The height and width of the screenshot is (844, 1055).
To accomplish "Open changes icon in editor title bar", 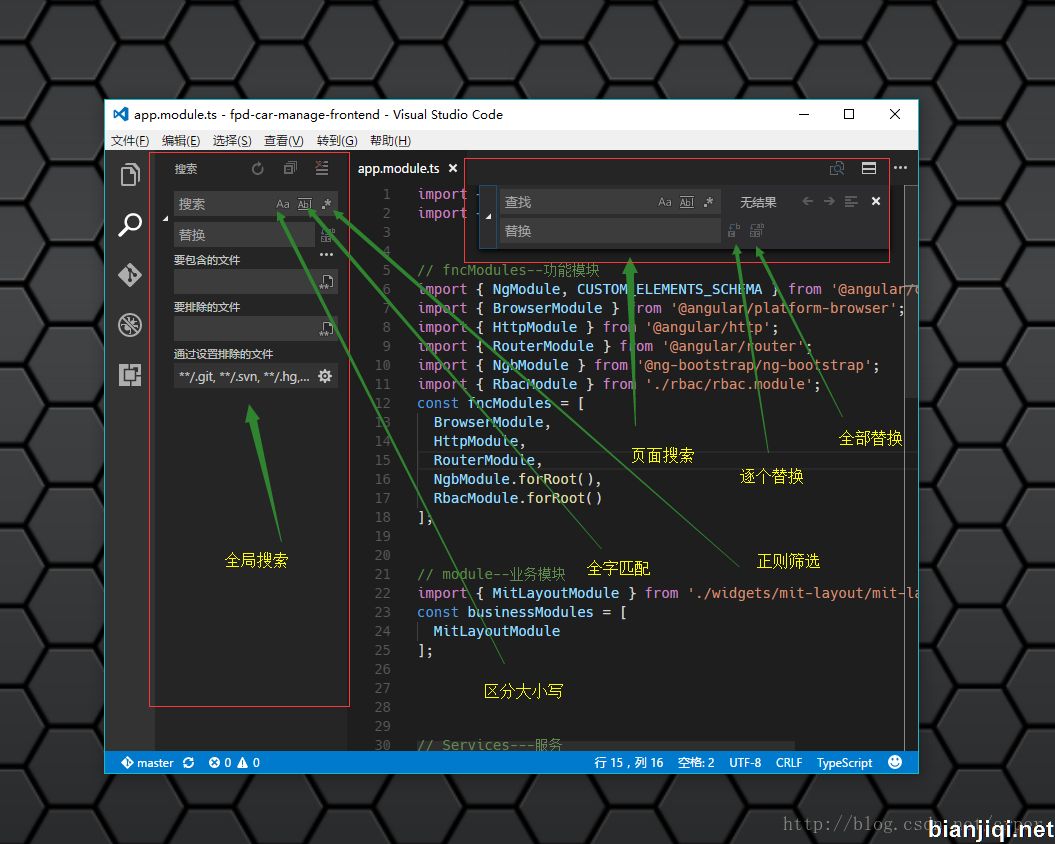I will coord(837,168).
